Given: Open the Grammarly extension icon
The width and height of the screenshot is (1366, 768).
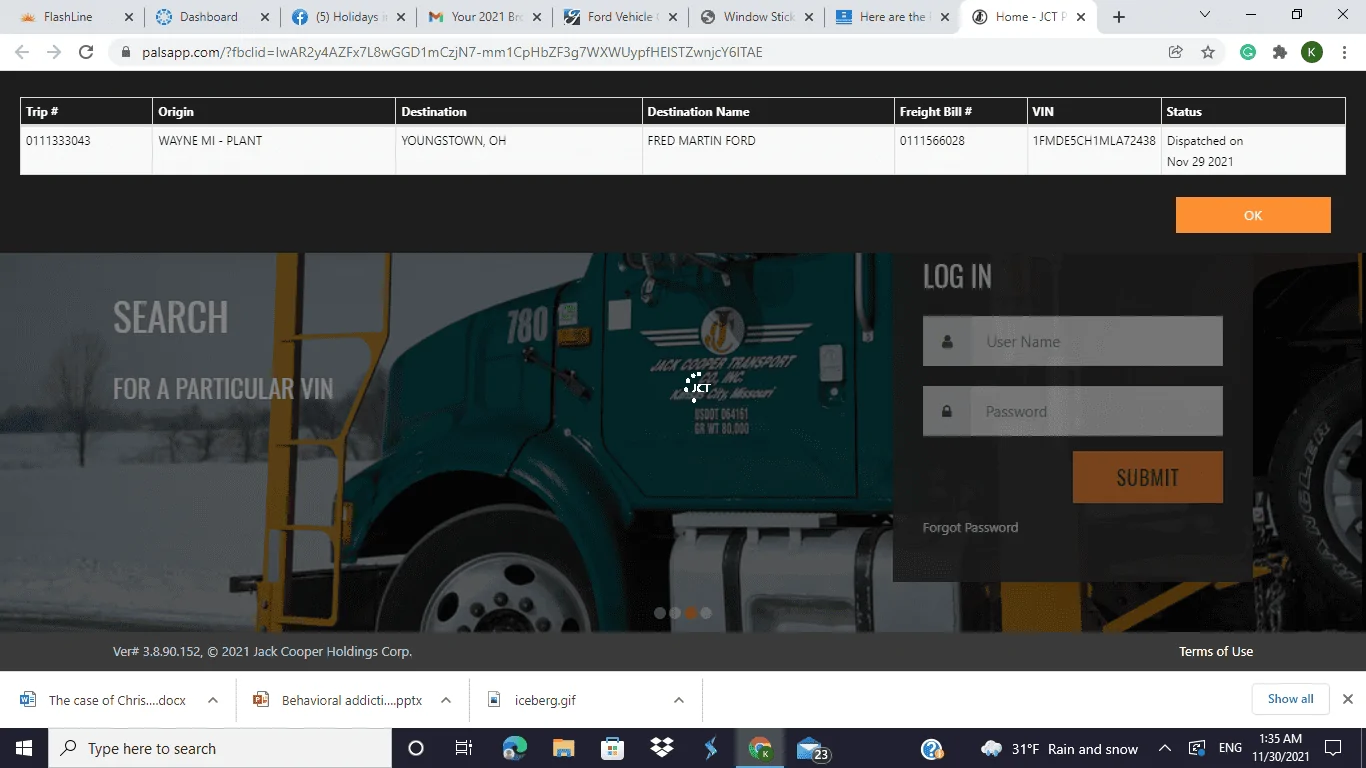Looking at the screenshot, I should click(x=1248, y=52).
